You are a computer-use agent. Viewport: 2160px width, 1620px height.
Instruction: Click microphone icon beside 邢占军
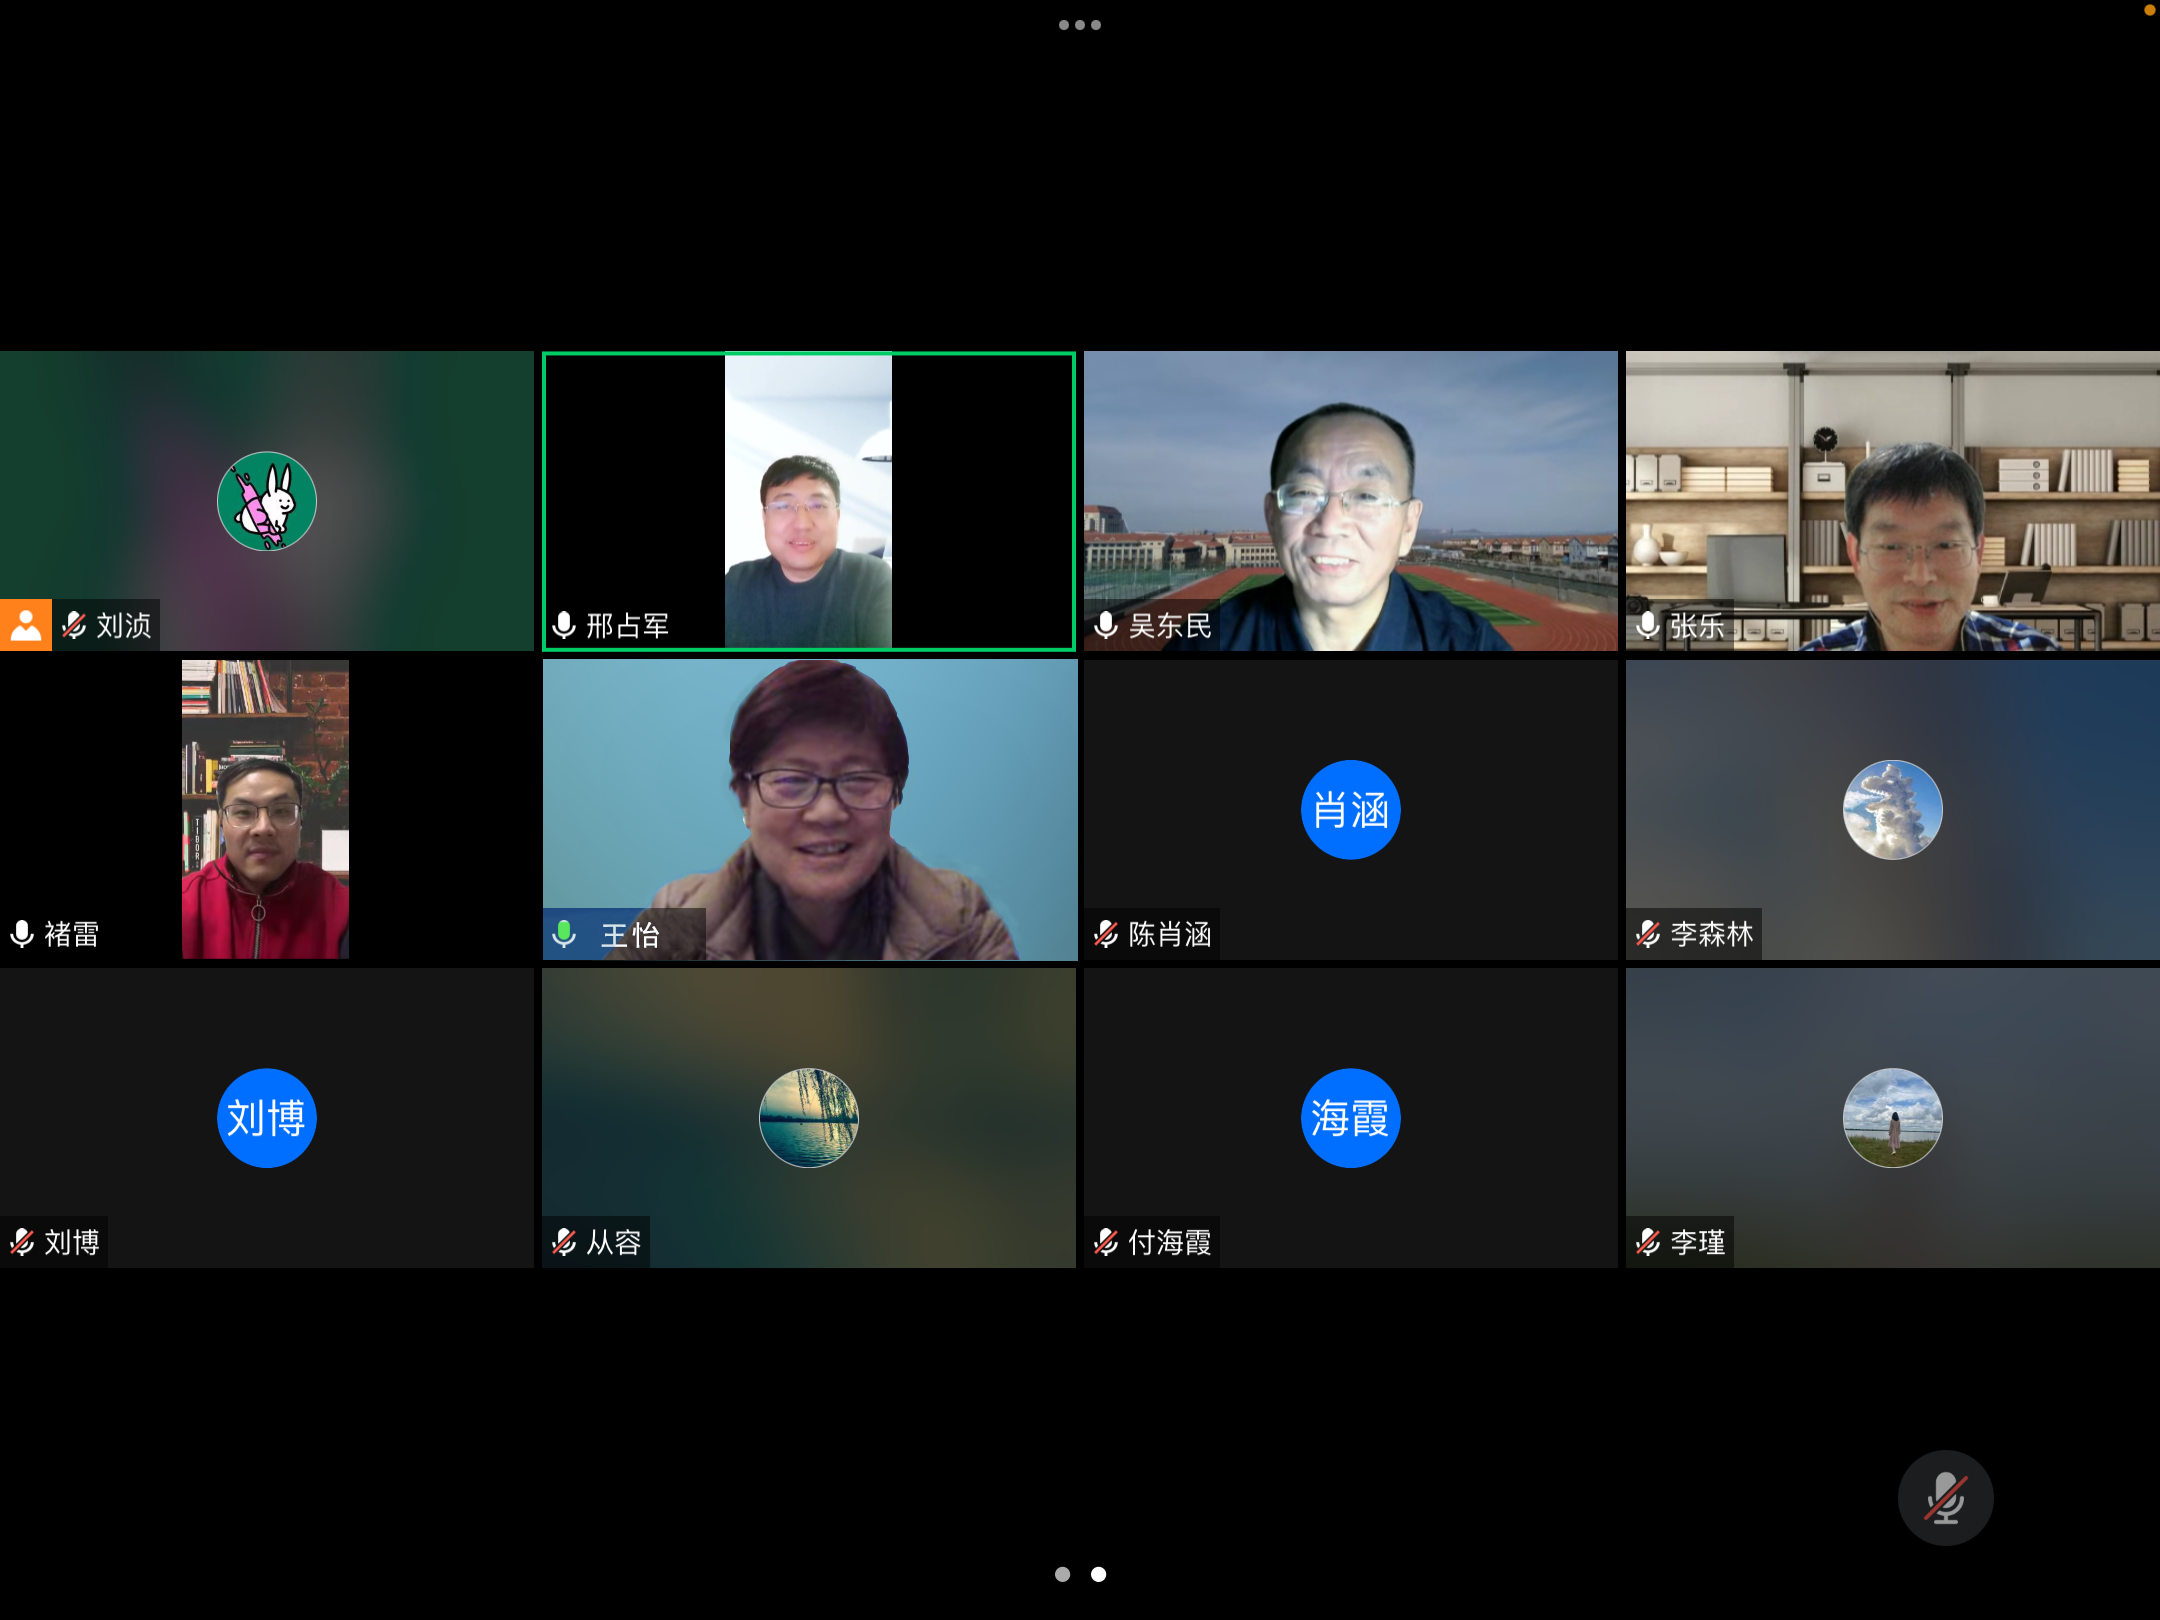(564, 625)
